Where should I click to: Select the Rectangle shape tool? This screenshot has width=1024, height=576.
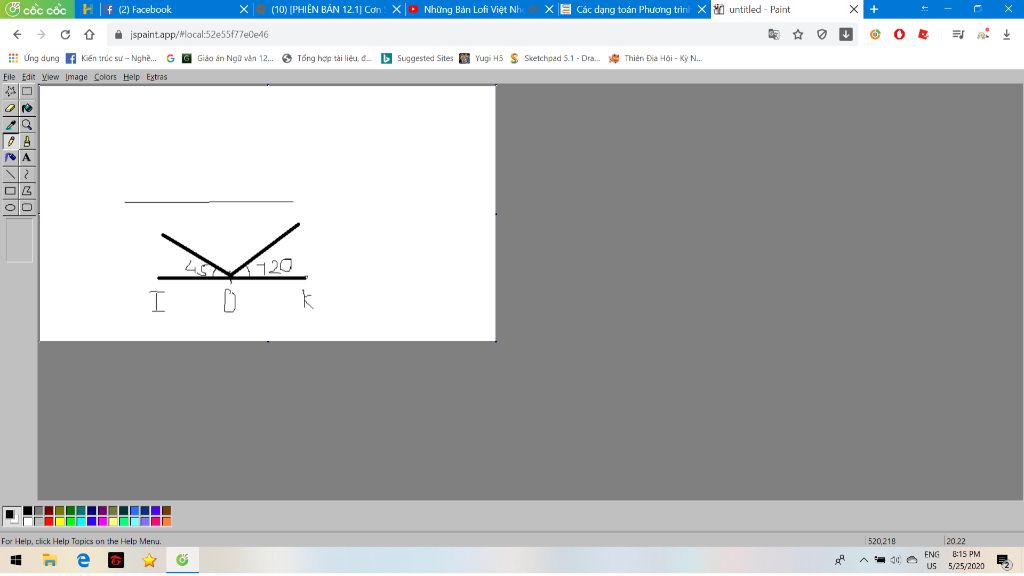10,191
